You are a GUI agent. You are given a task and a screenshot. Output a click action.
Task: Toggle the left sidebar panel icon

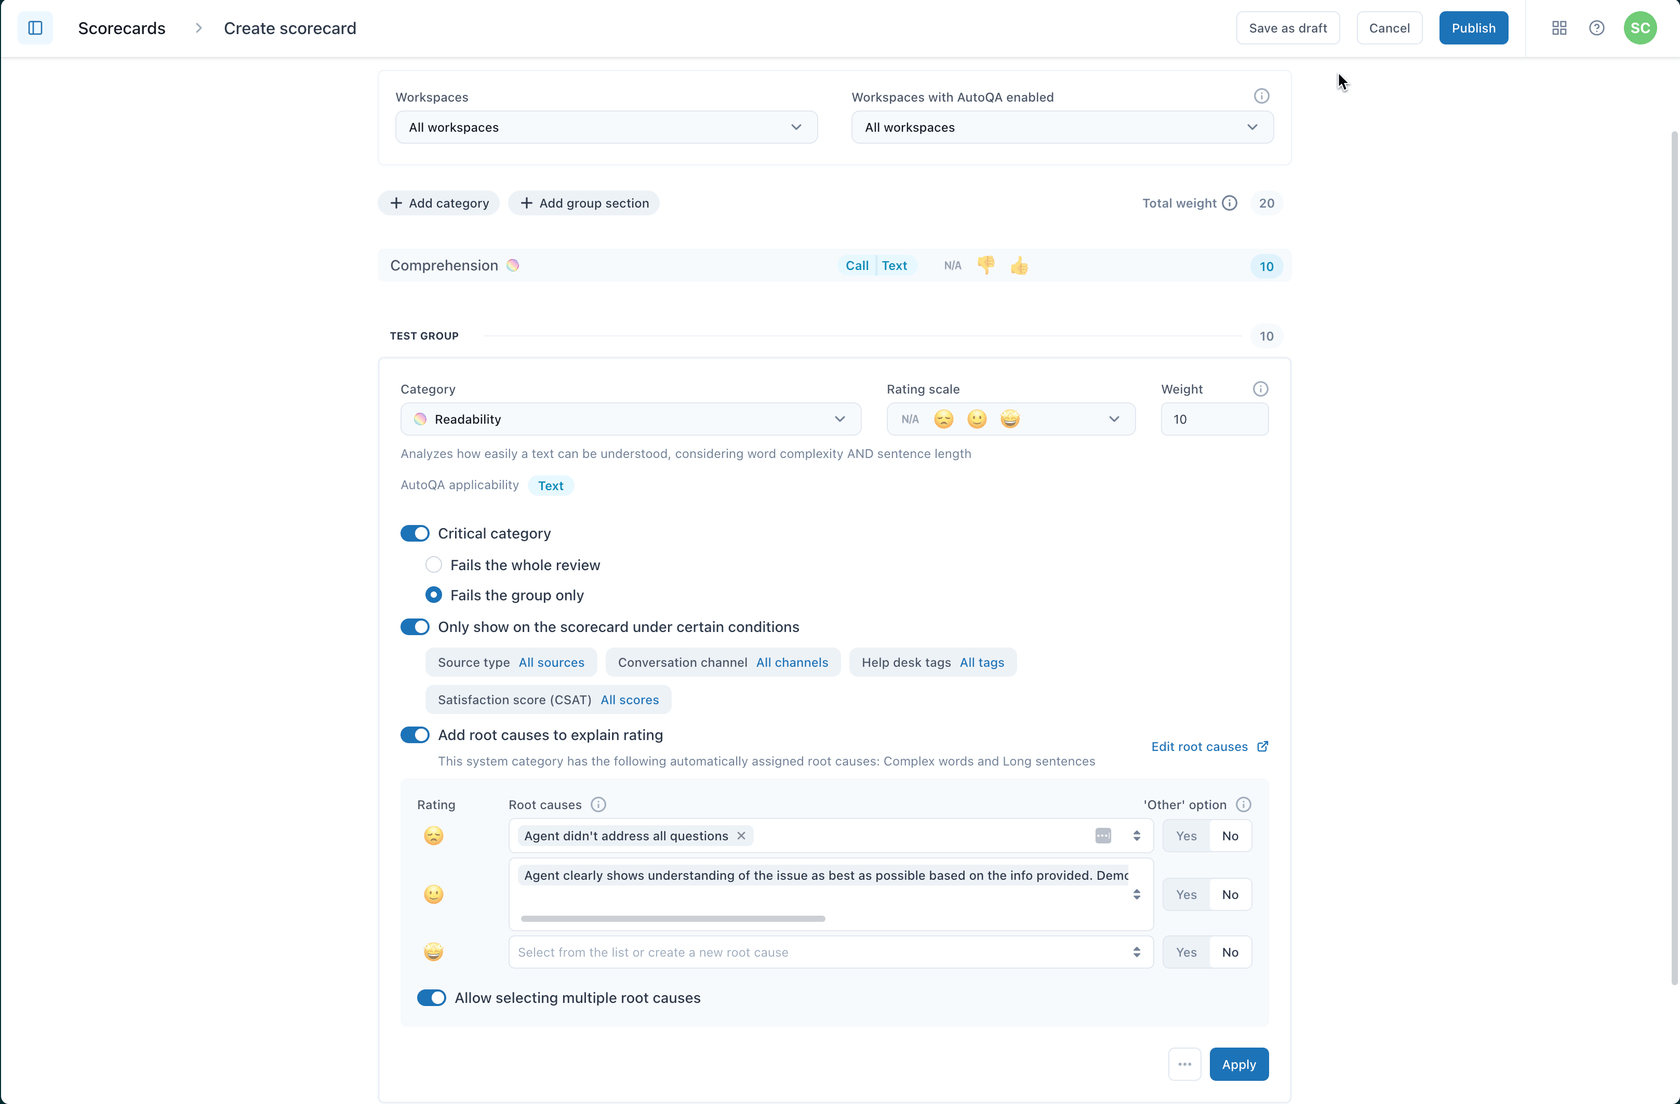36,28
